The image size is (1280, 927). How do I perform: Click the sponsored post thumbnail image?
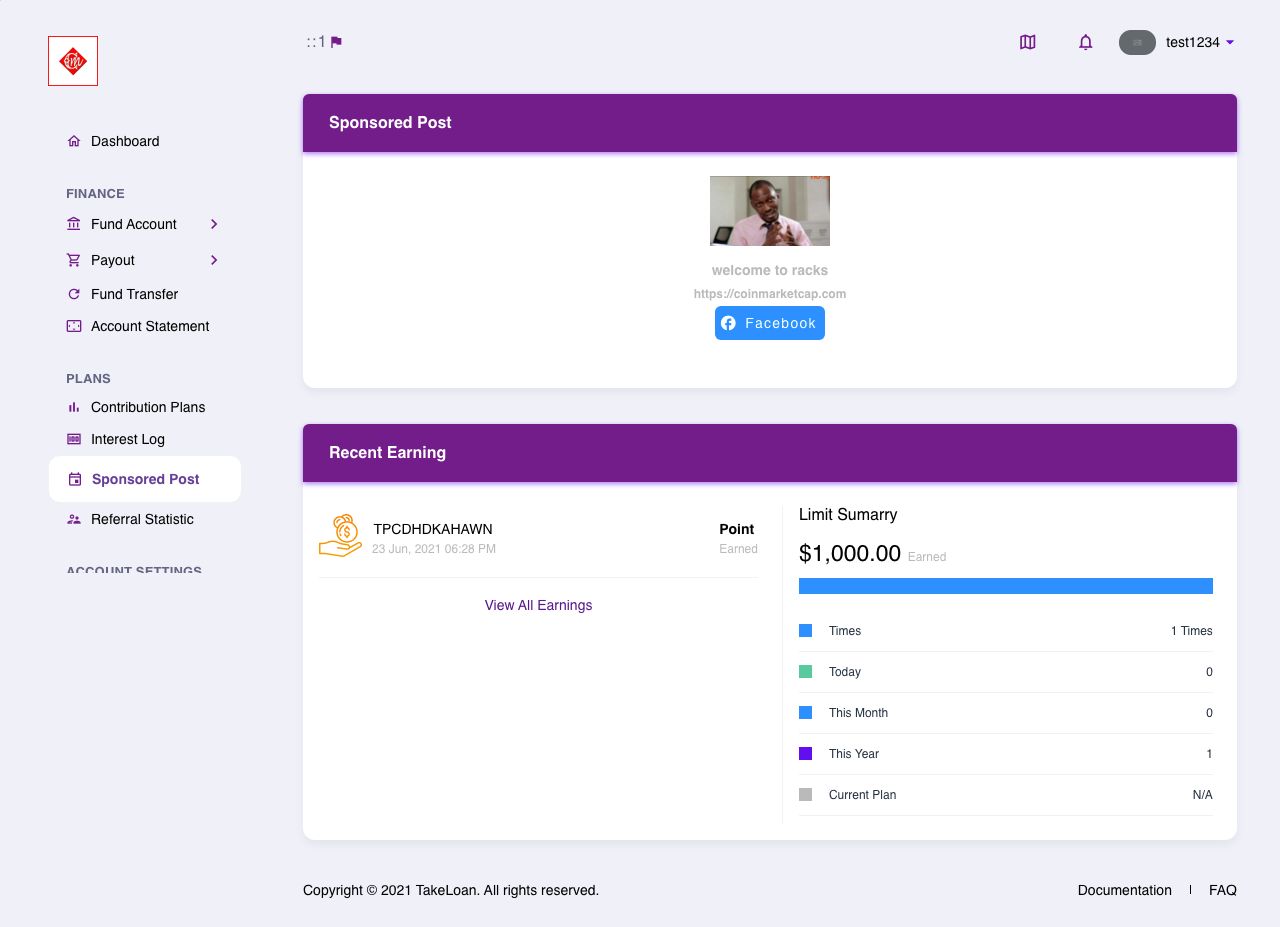769,211
